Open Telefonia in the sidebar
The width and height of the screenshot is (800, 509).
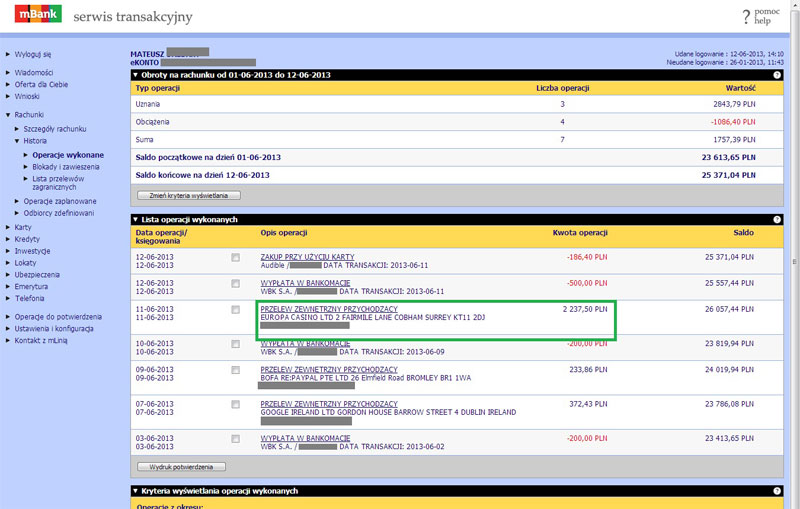coord(30,298)
